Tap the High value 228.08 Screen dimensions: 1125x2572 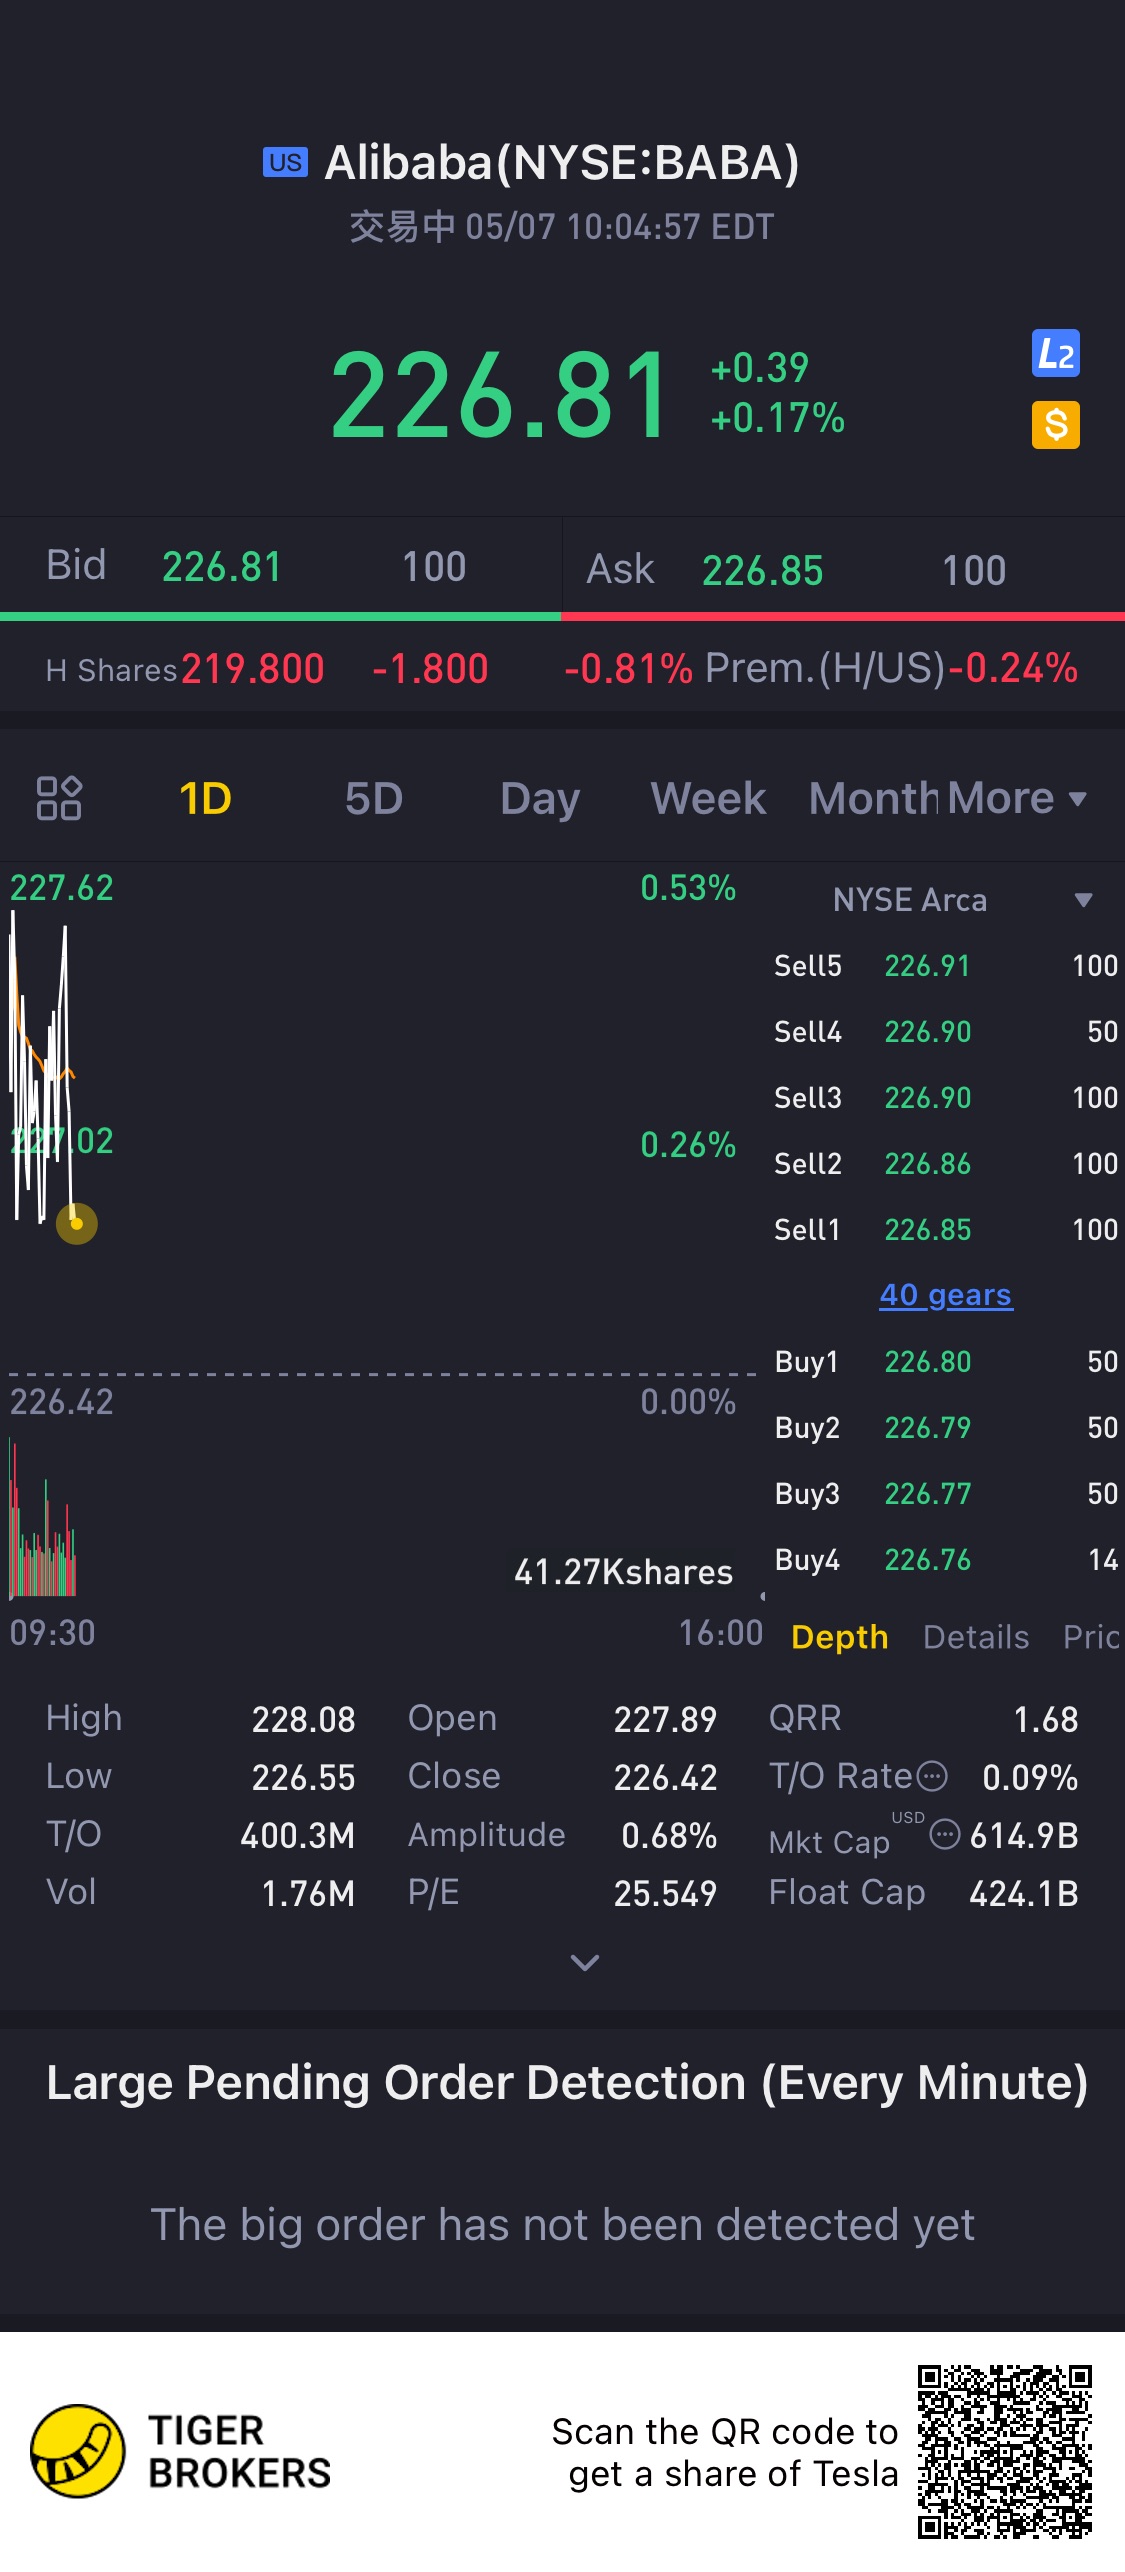point(304,1719)
